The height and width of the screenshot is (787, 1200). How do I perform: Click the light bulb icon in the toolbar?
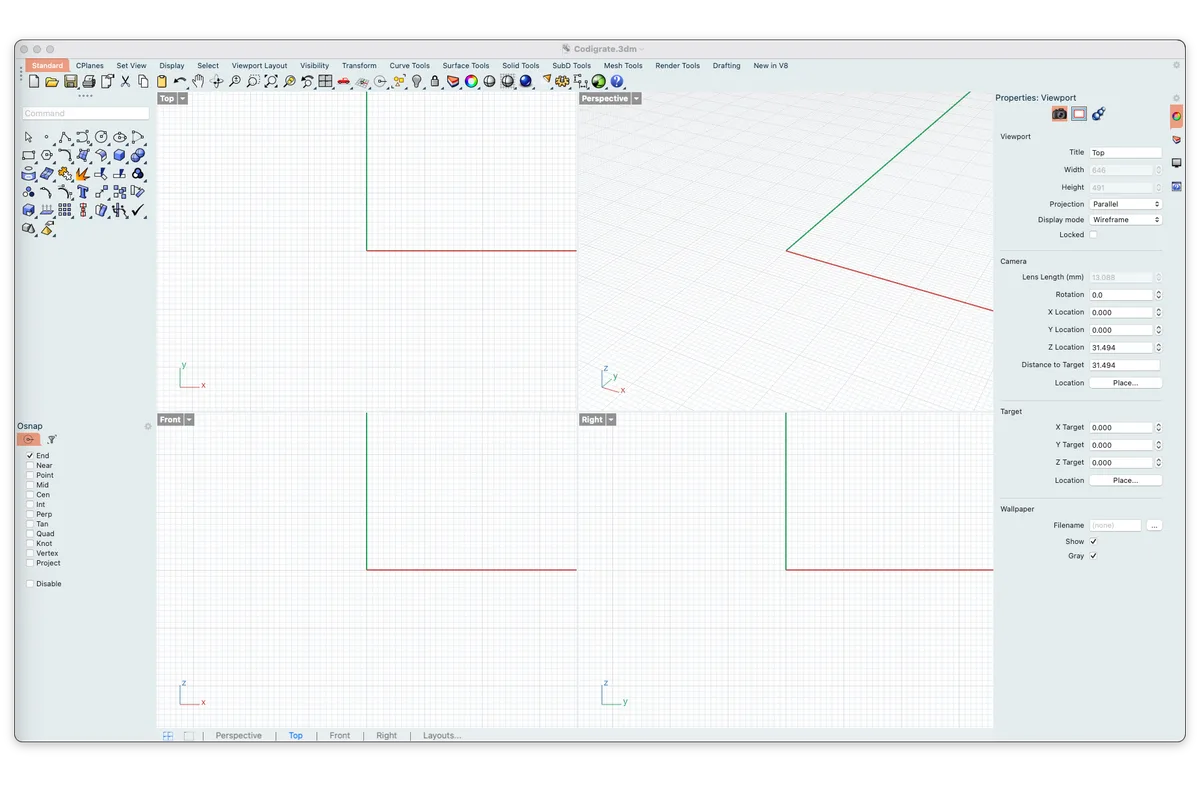pos(417,81)
